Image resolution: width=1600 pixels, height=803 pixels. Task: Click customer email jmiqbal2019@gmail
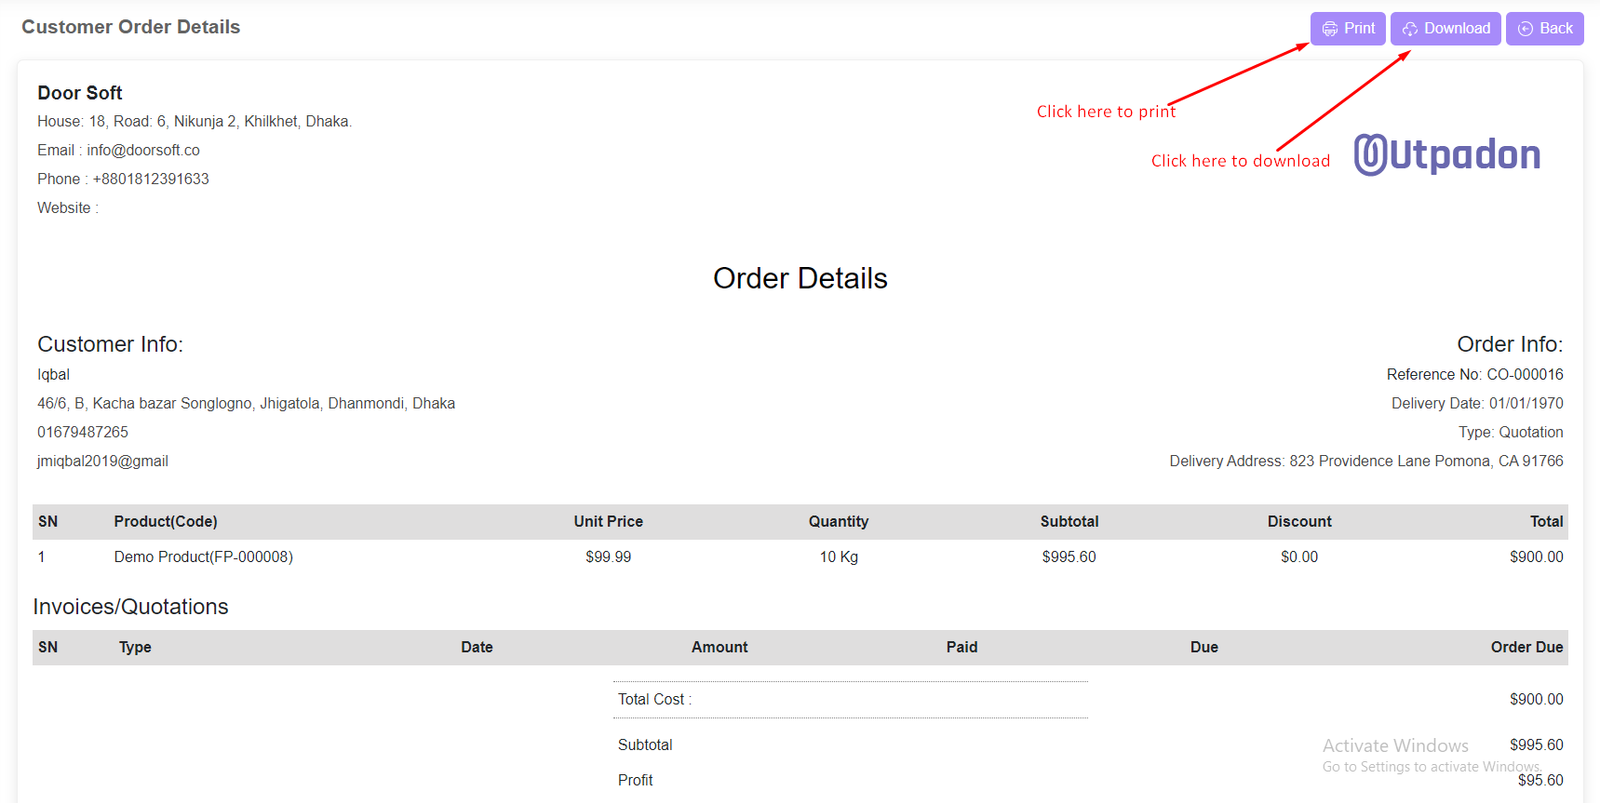tap(103, 461)
